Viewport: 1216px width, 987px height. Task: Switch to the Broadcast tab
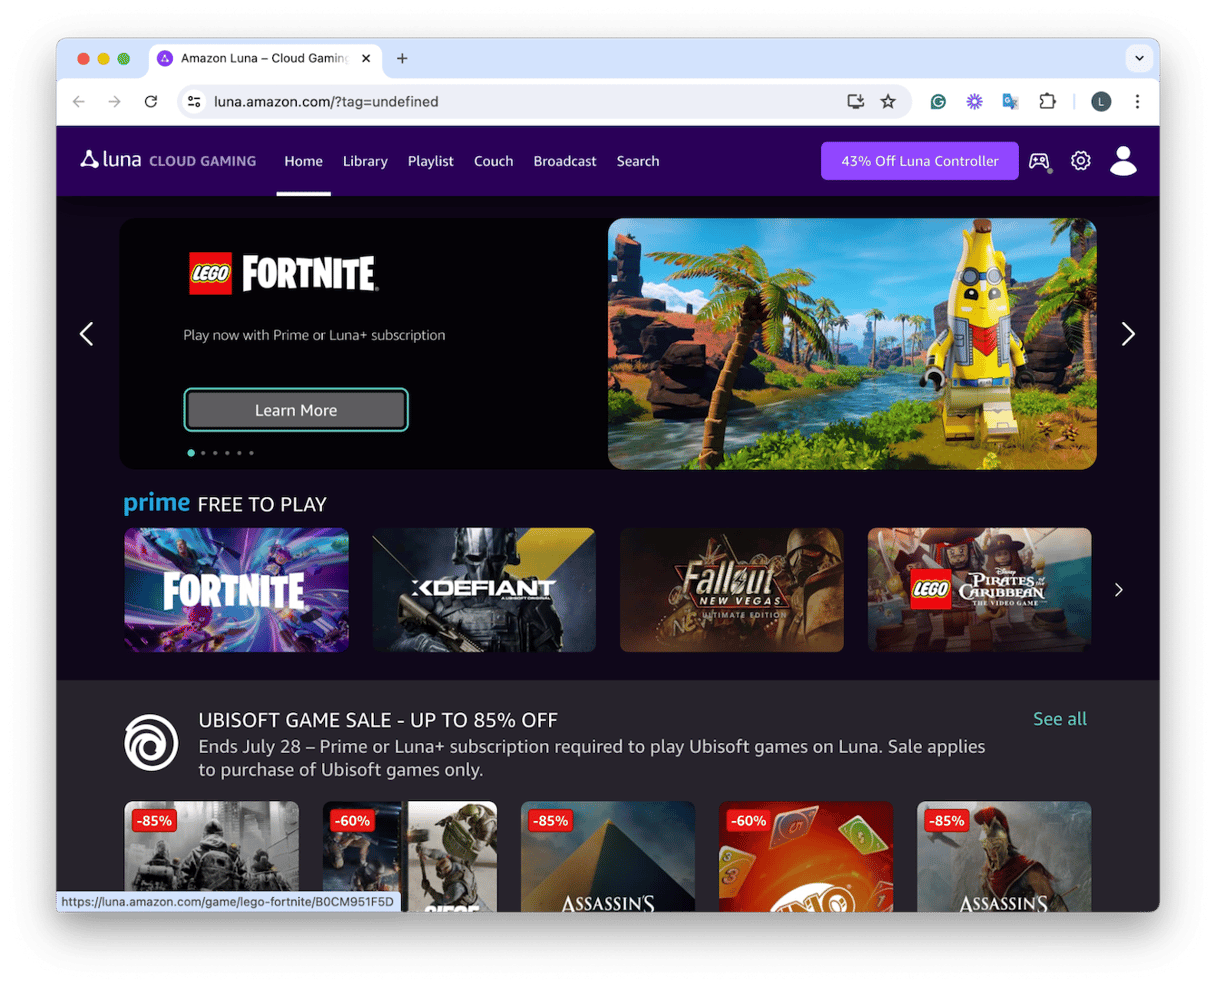tap(564, 161)
